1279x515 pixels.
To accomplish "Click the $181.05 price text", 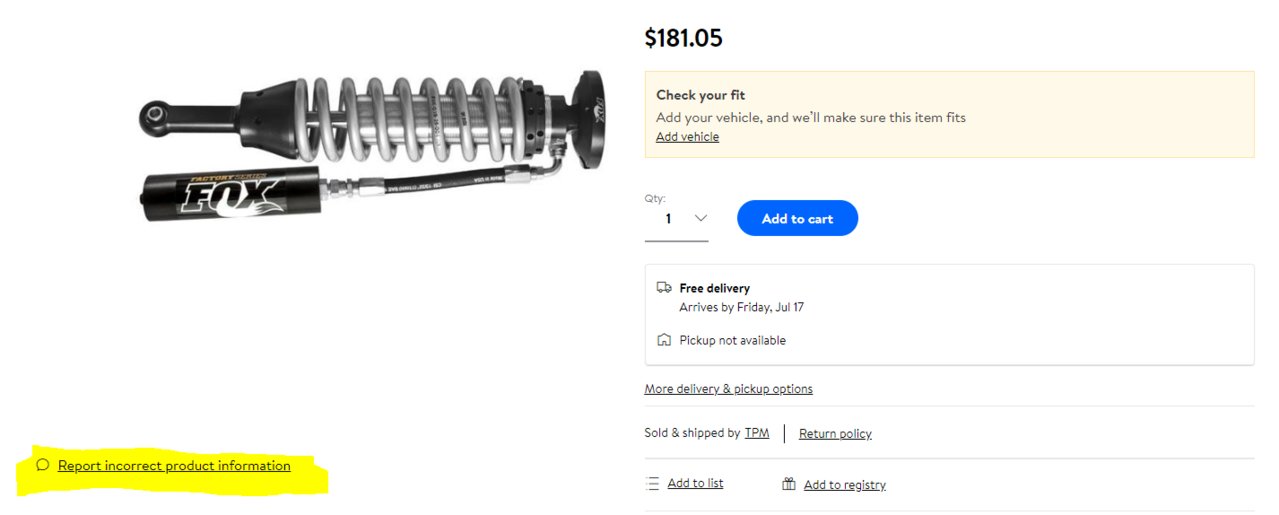I will point(683,38).
